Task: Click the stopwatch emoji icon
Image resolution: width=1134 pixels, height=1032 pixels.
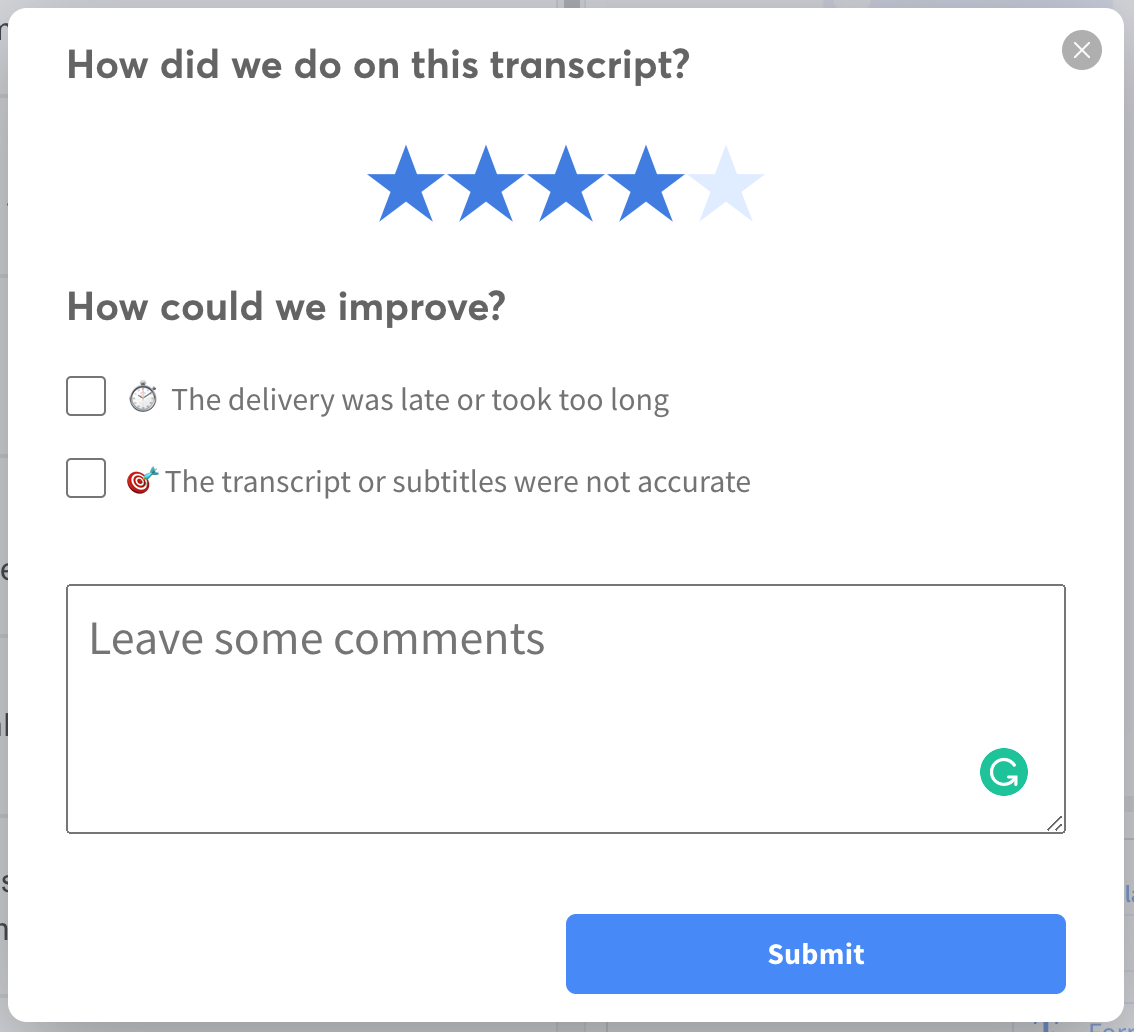Action: click(143, 397)
